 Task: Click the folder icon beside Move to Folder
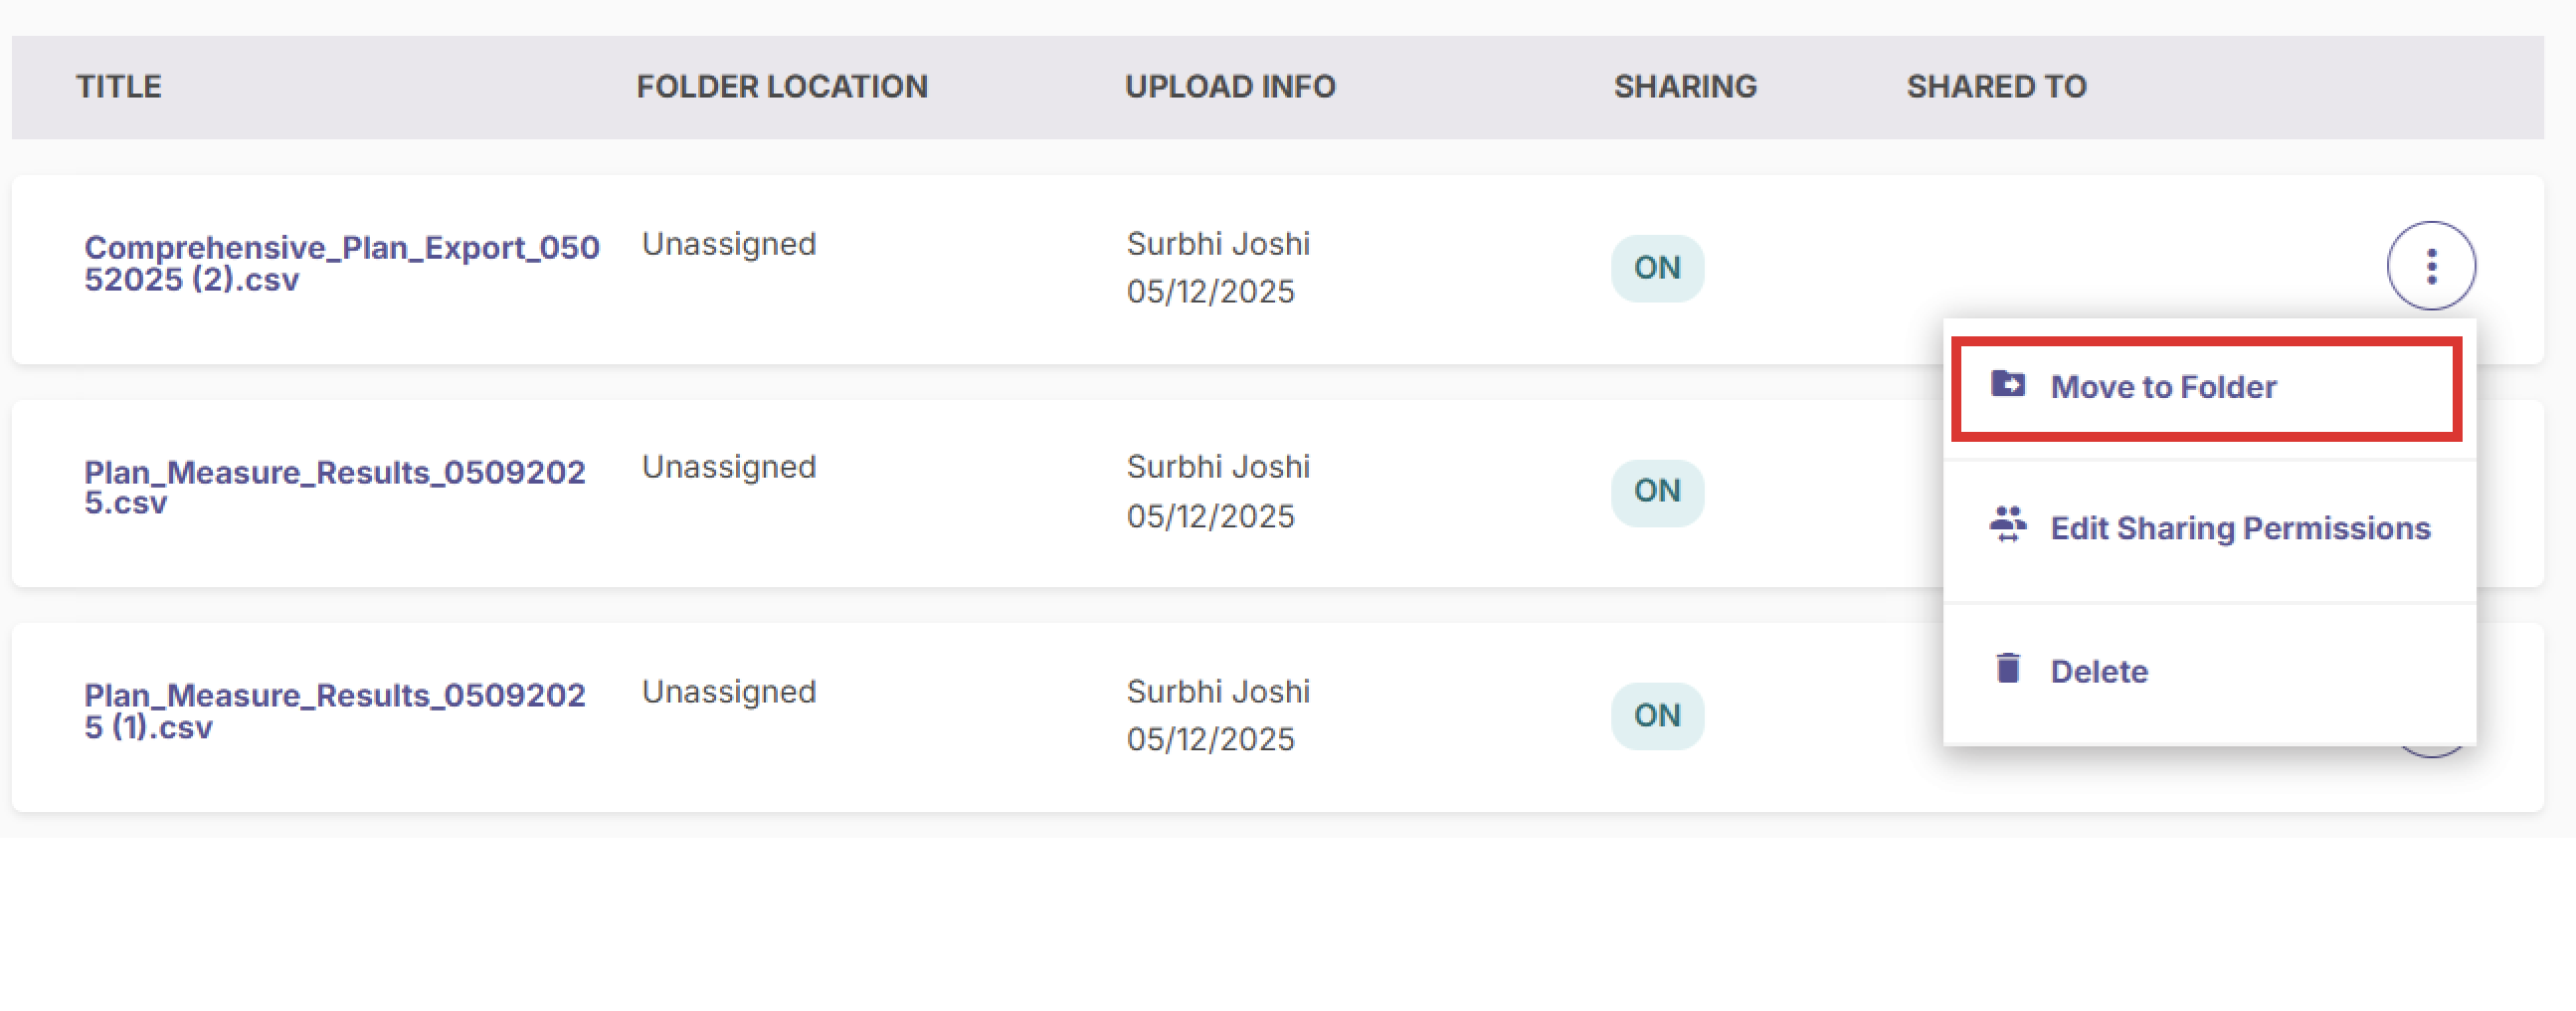coord(2007,384)
